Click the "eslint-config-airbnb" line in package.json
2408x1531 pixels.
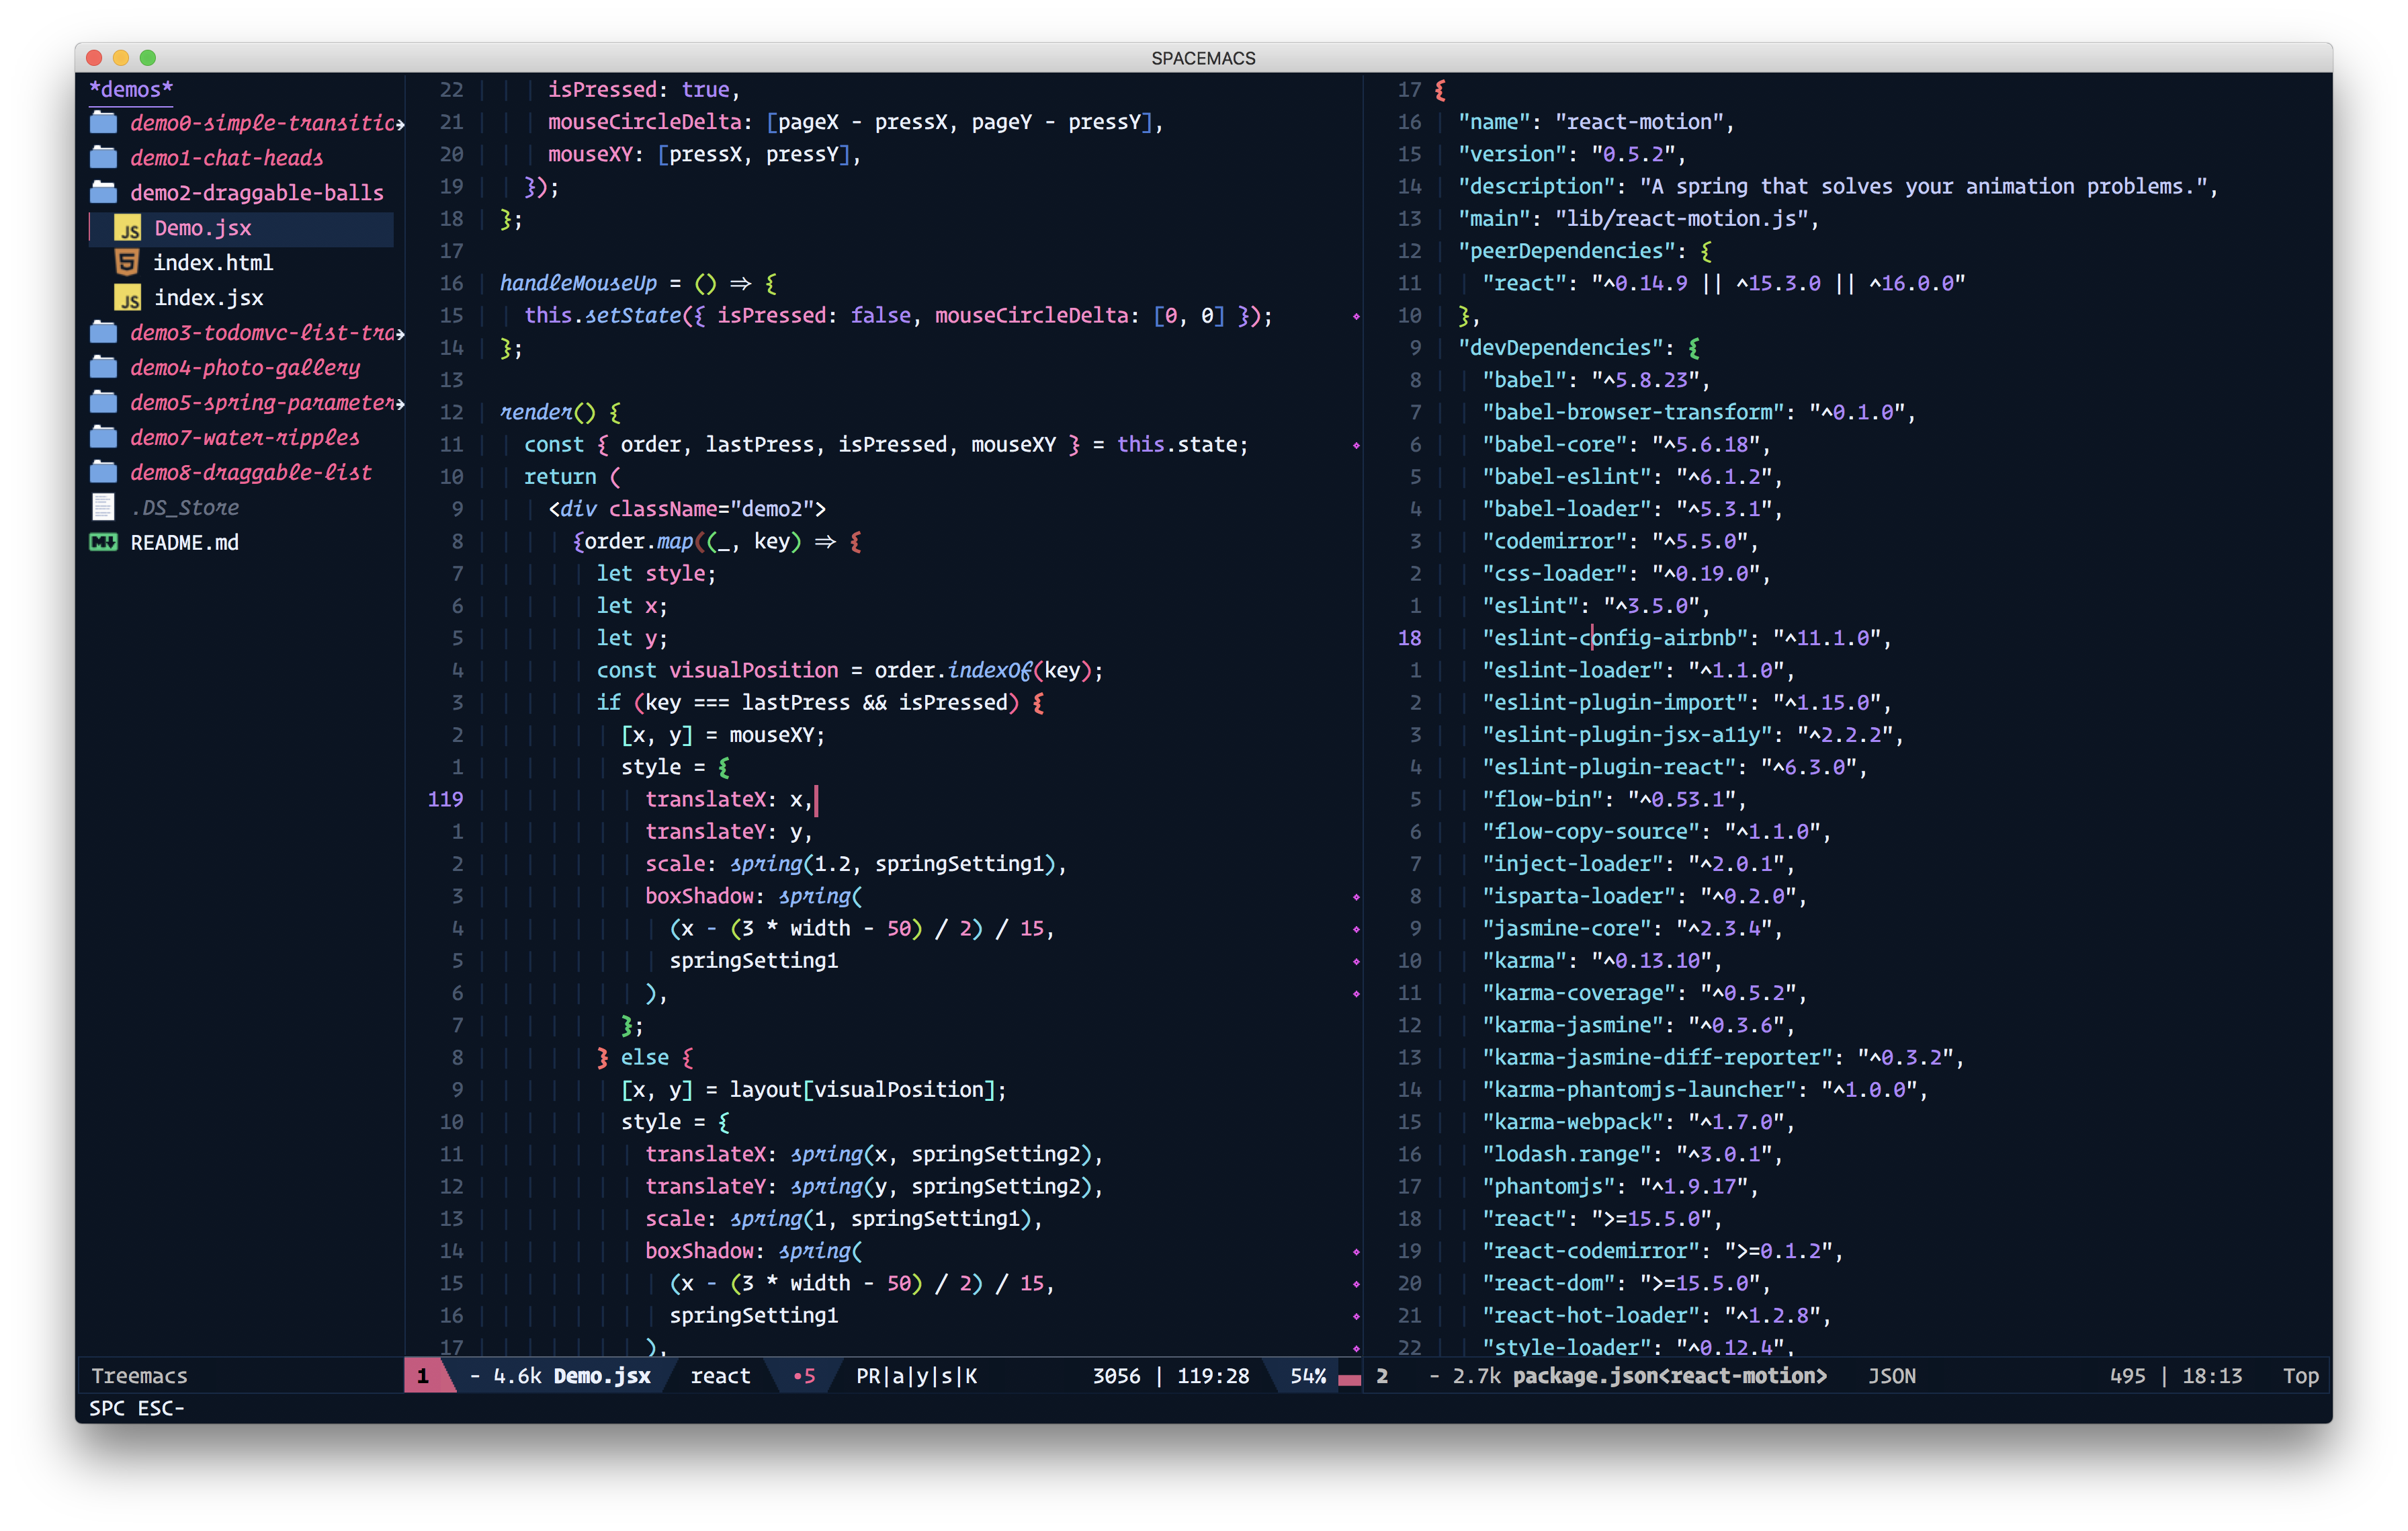coord(1686,638)
